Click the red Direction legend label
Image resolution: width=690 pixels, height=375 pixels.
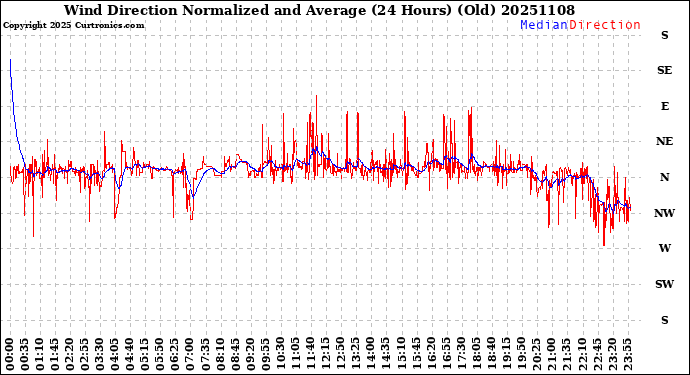pos(605,25)
